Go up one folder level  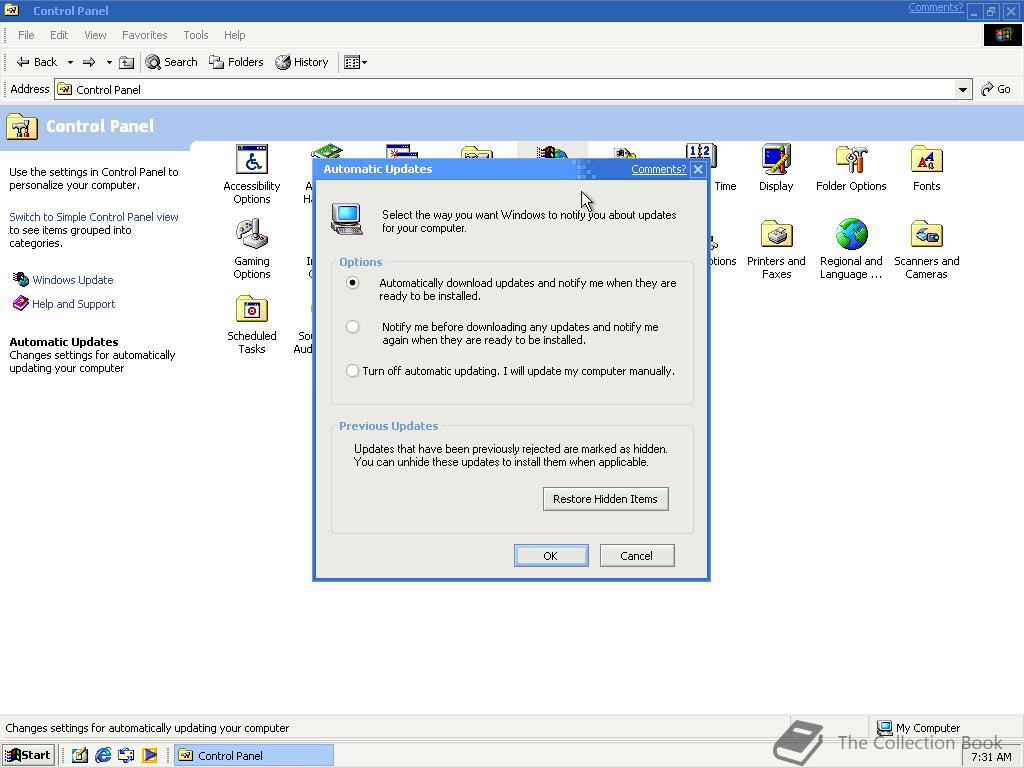[127, 62]
